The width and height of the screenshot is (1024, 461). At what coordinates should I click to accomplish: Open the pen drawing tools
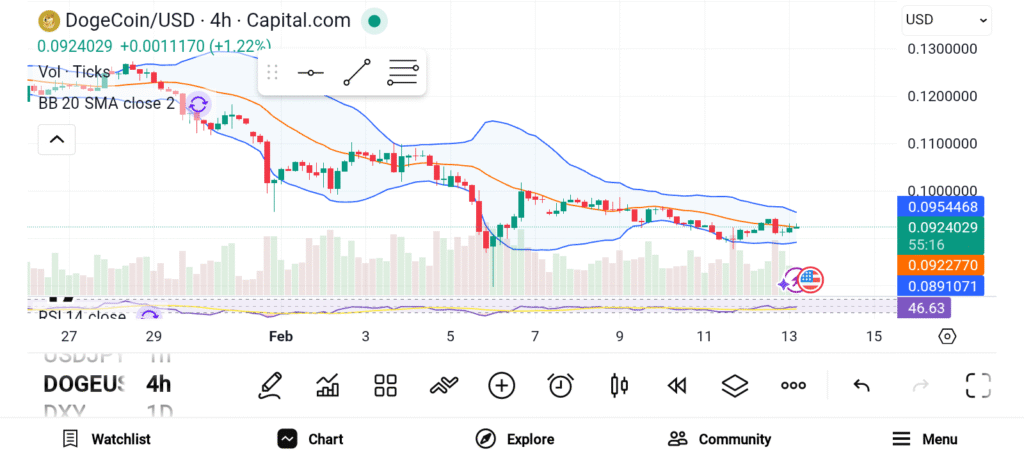tap(270, 385)
